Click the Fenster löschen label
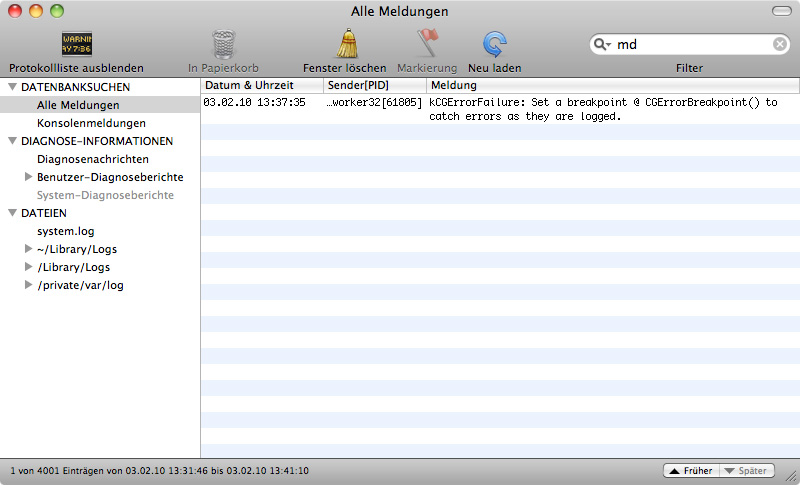The width and height of the screenshot is (800, 485). 345,68
